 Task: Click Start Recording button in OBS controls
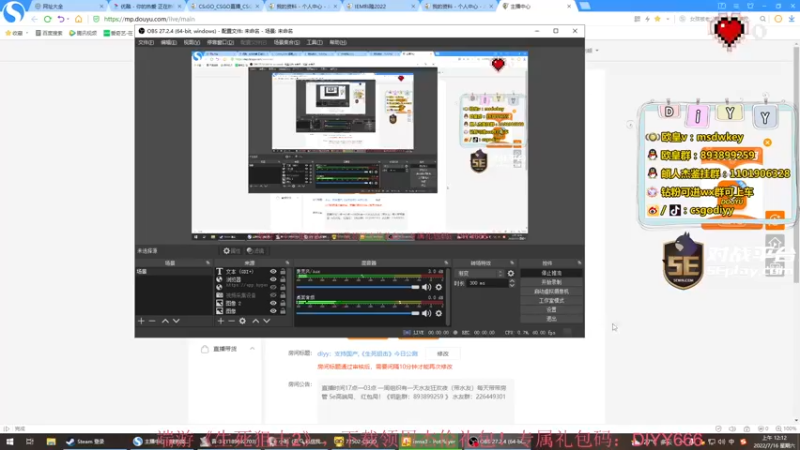552,282
